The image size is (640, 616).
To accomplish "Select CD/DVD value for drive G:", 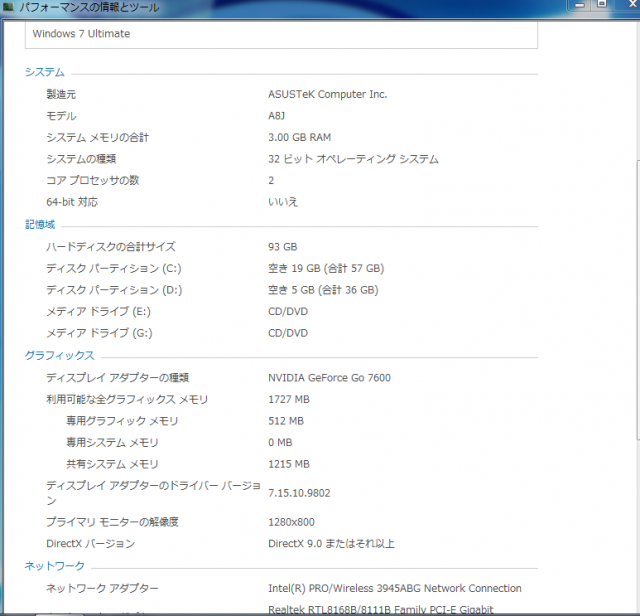I will [x=288, y=334].
